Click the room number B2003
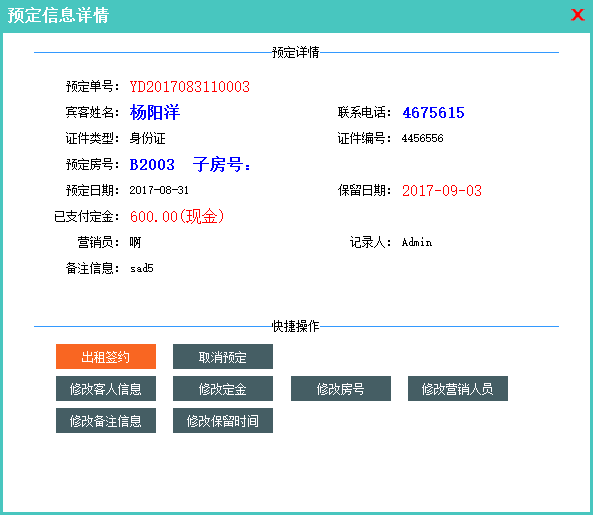The width and height of the screenshot is (593, 515). point(152,164)
